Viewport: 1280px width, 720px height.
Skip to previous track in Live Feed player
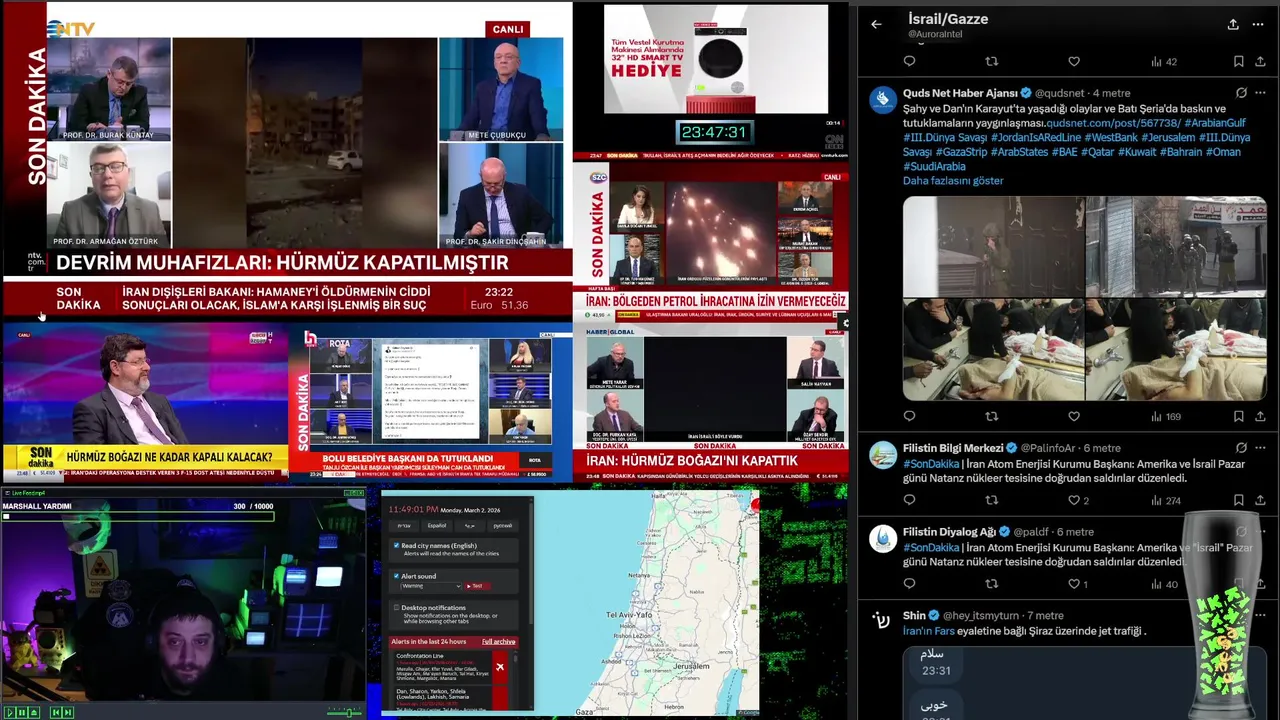coord(56,712)
